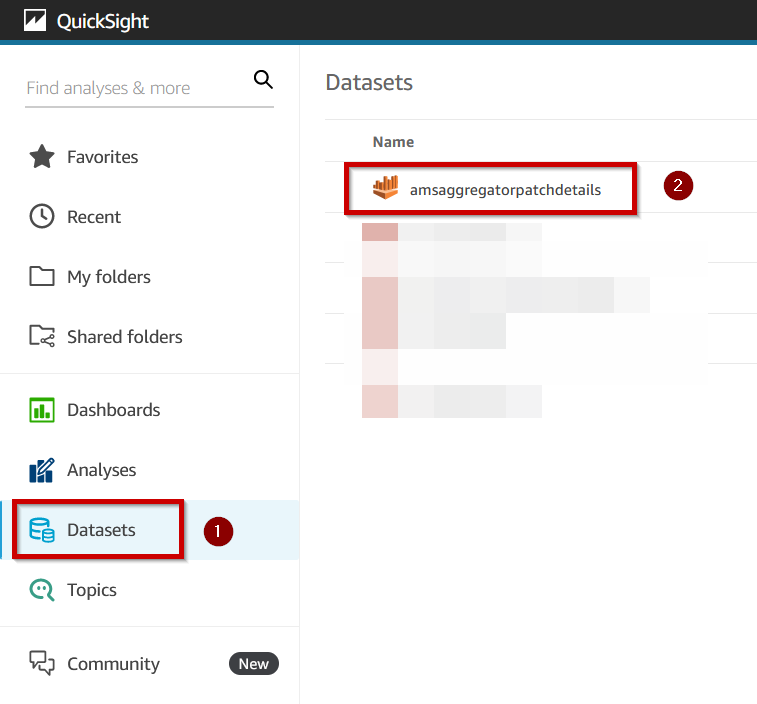757x704 pixels.
Task: Click the New badge beside Community
Action: [253, 663]
